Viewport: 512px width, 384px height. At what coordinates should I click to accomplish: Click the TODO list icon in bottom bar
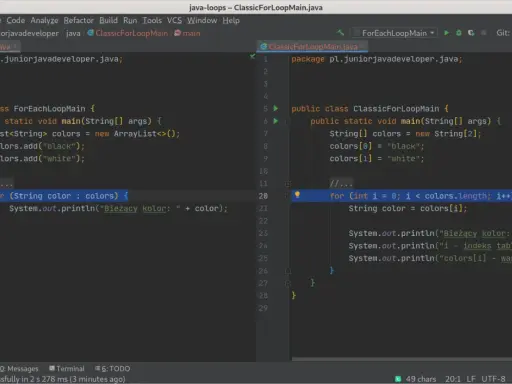(x=98, y=368)
